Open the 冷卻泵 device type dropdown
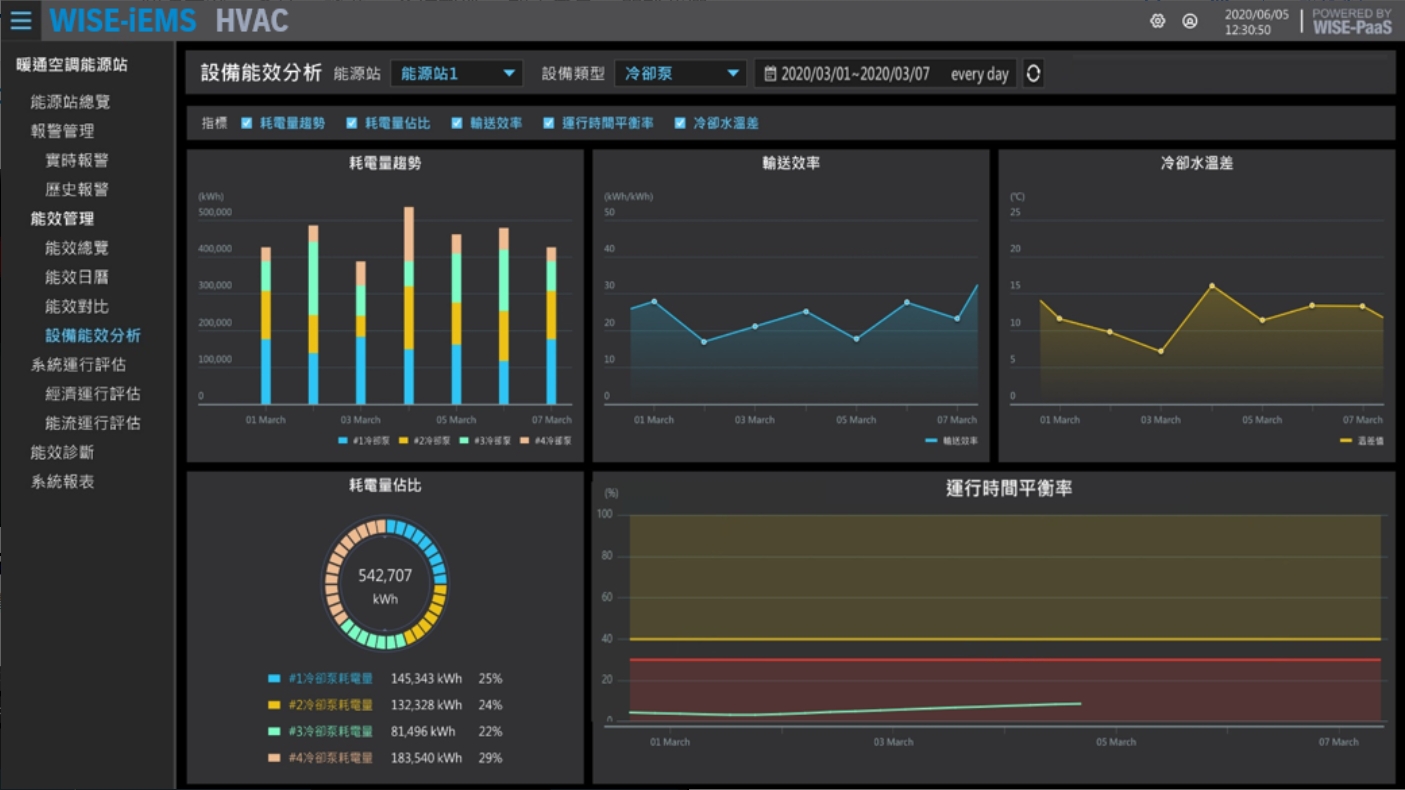Screen dimensions: 1405x790 [x=681, y=73]
